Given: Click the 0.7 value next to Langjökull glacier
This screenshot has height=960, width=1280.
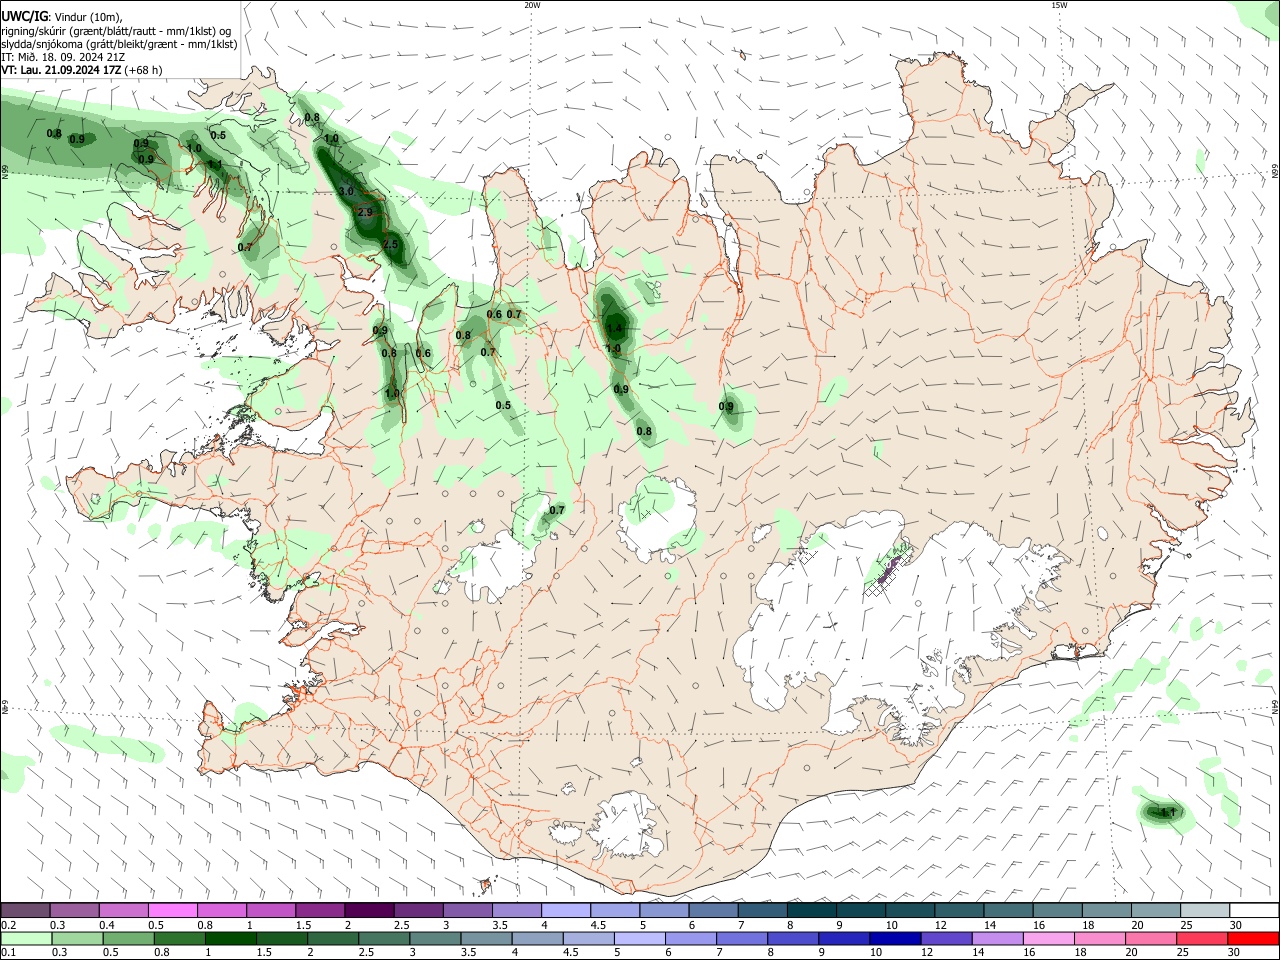Looking at the screenshot, I should (557, 510).
